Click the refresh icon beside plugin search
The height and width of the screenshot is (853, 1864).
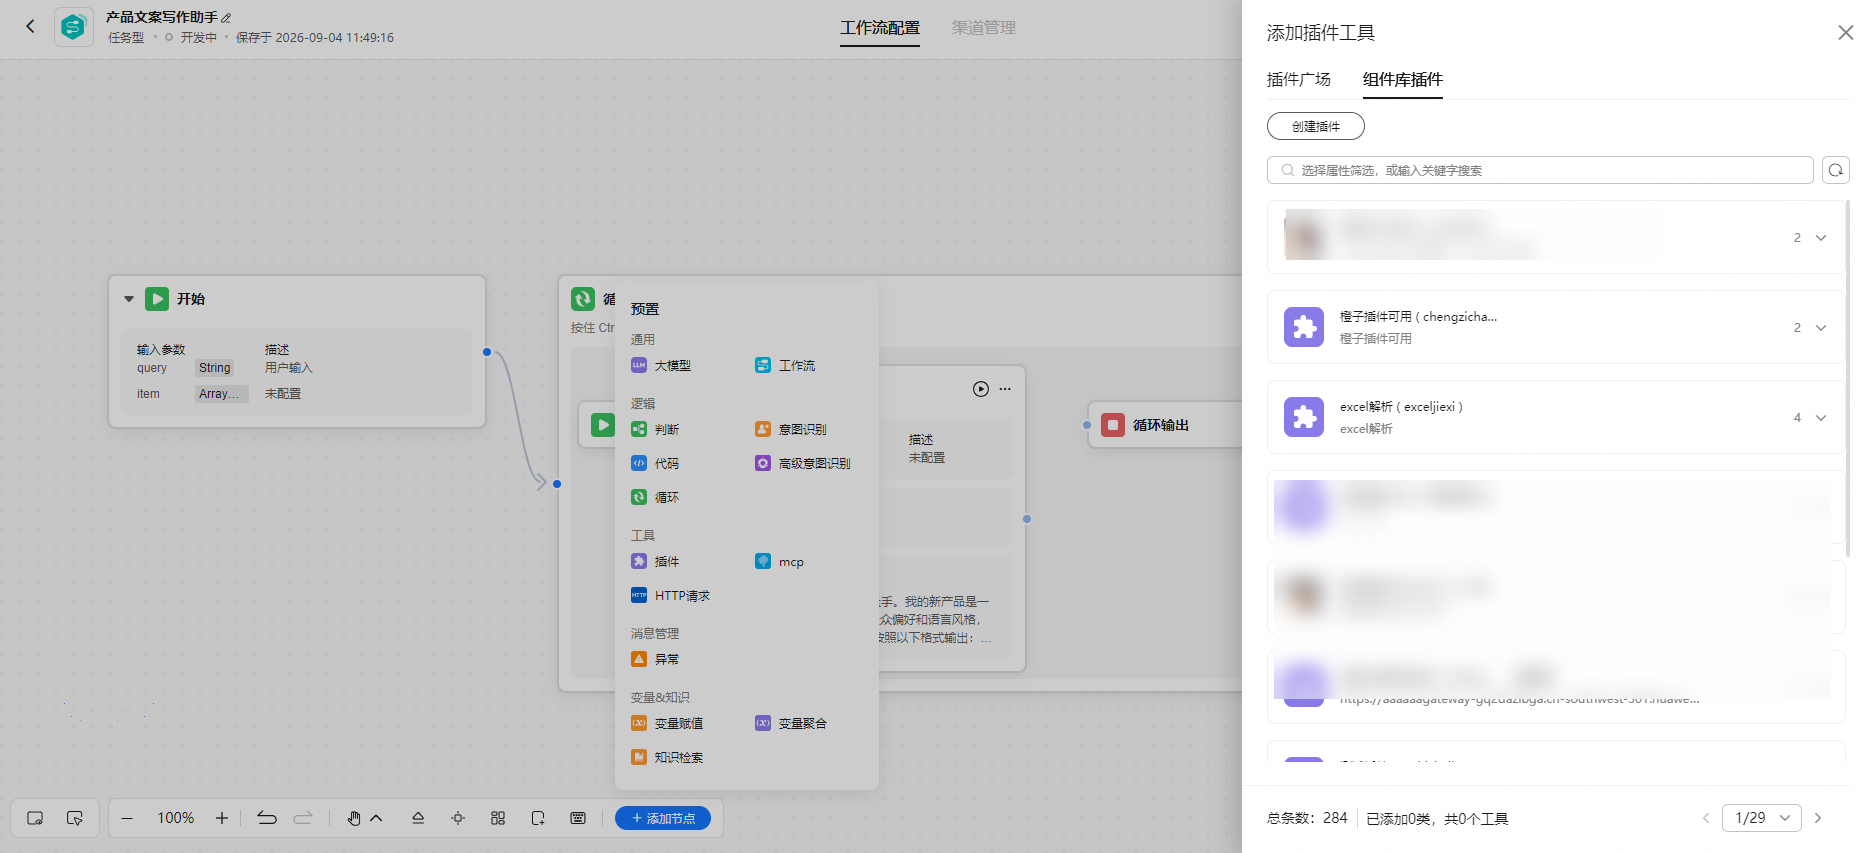[1835, 170]
